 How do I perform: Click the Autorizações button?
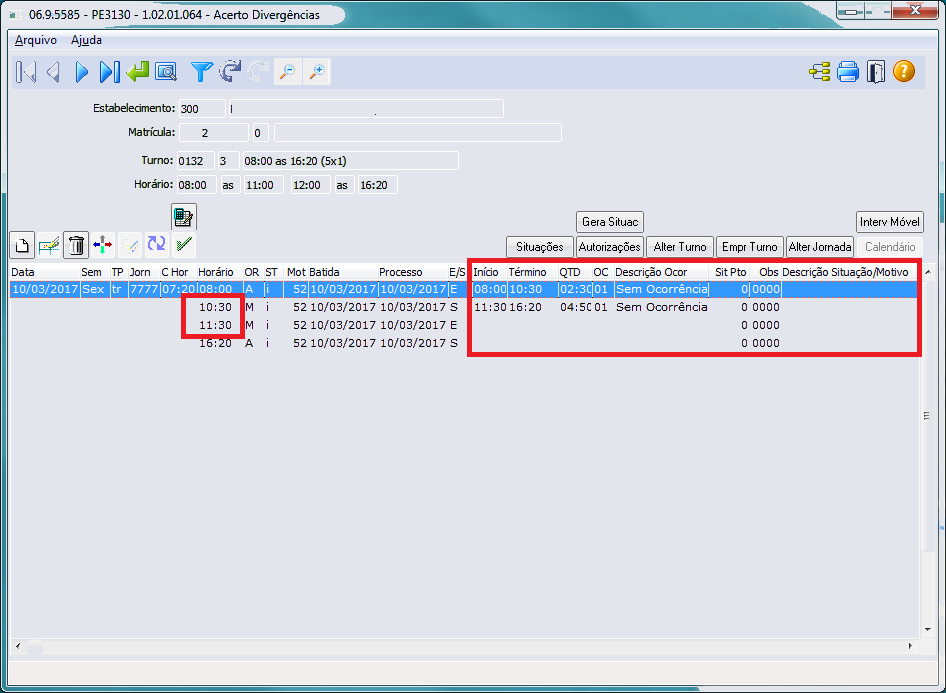tap(609, 247)
